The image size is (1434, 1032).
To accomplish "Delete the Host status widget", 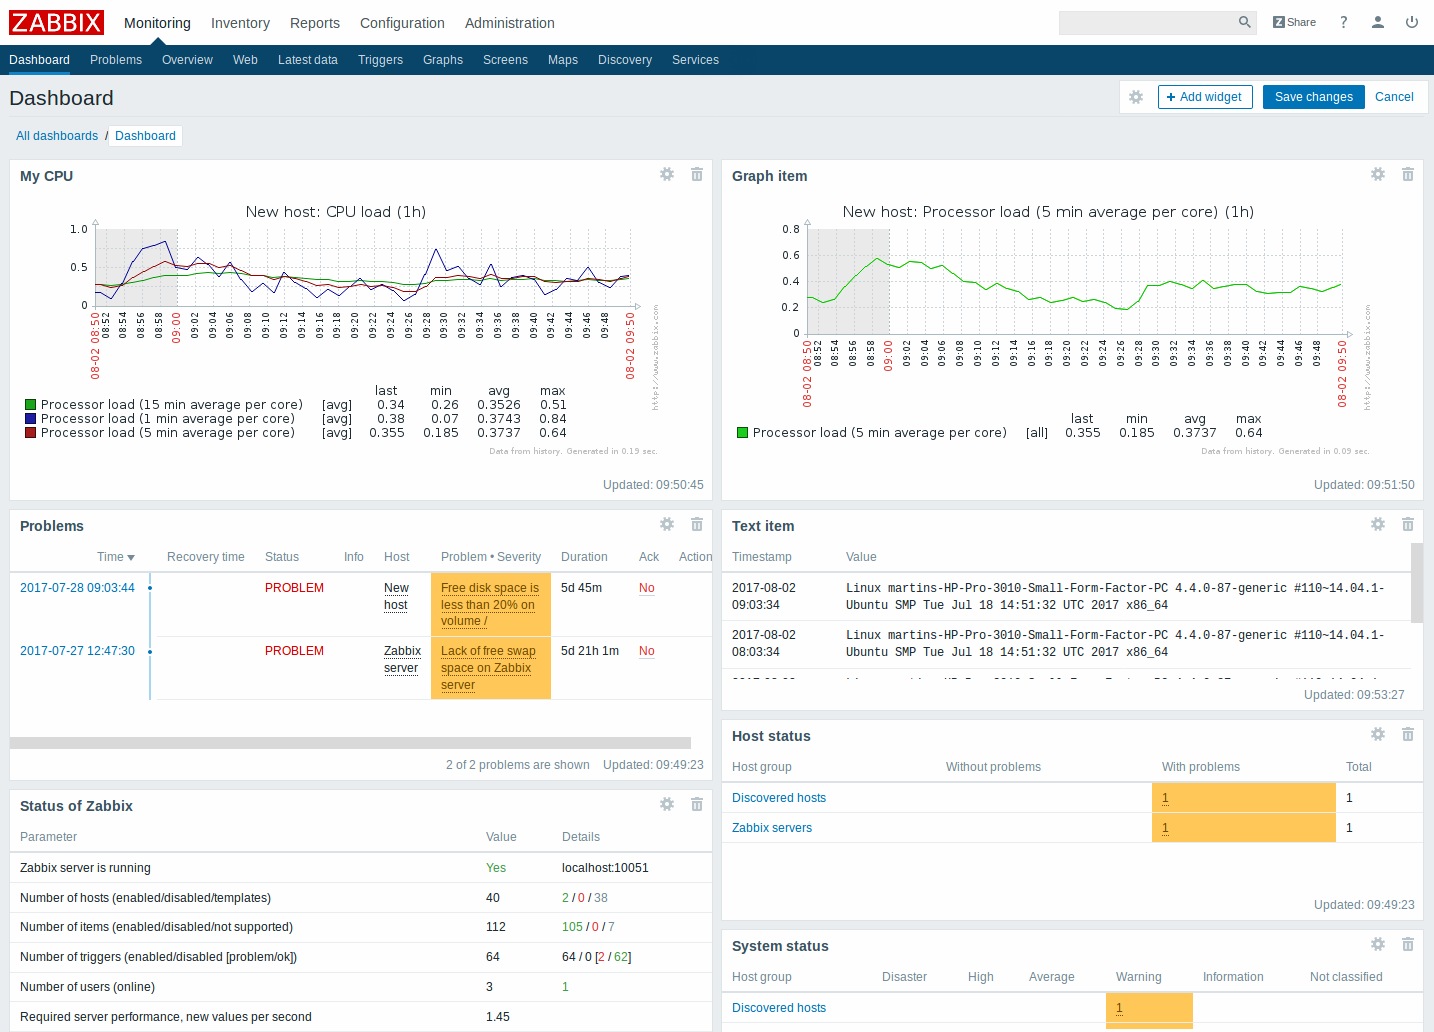I will coord(1408,734).
